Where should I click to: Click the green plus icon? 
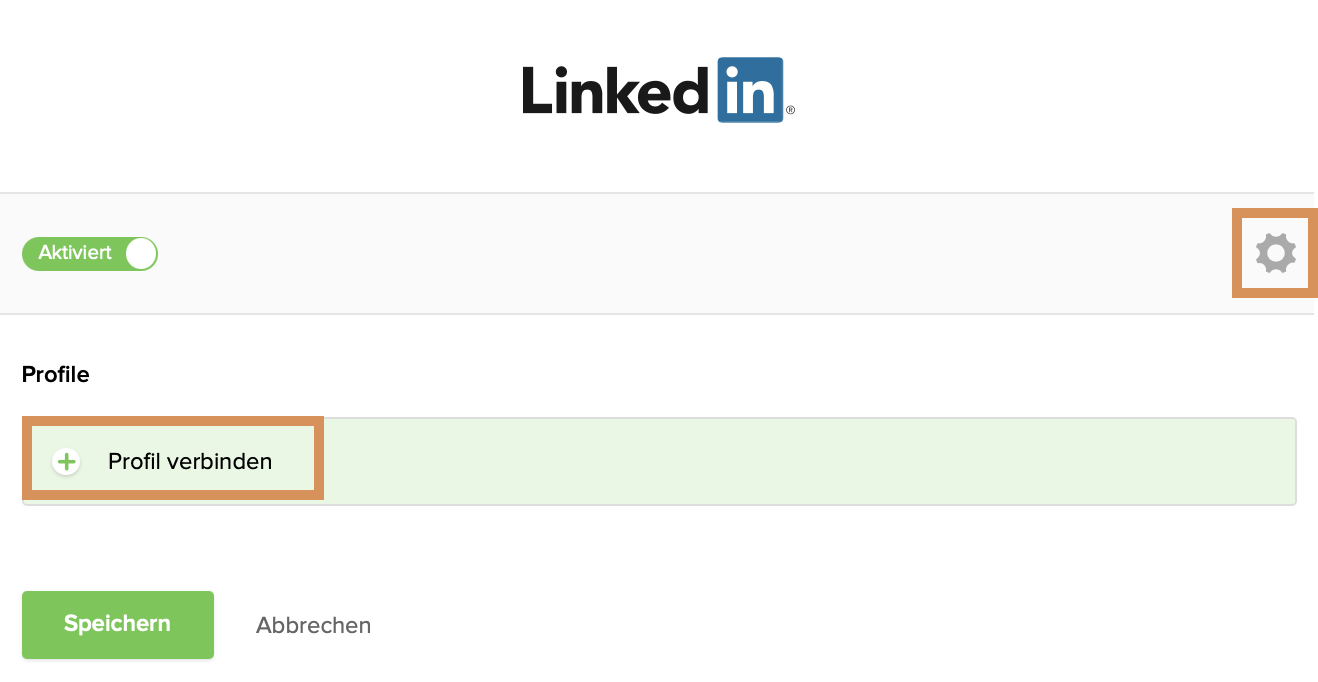pos(66,462)
